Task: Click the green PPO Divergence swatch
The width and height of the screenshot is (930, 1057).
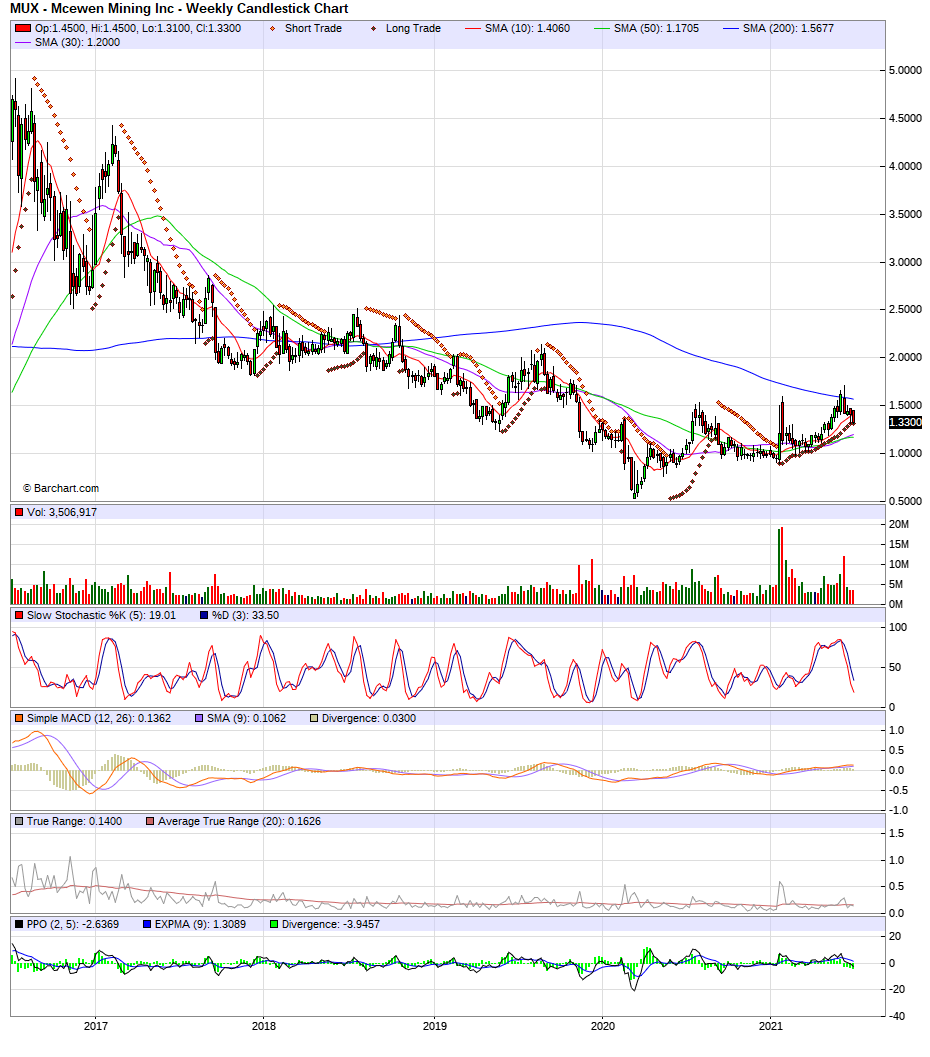Action: tap(274, 924)
